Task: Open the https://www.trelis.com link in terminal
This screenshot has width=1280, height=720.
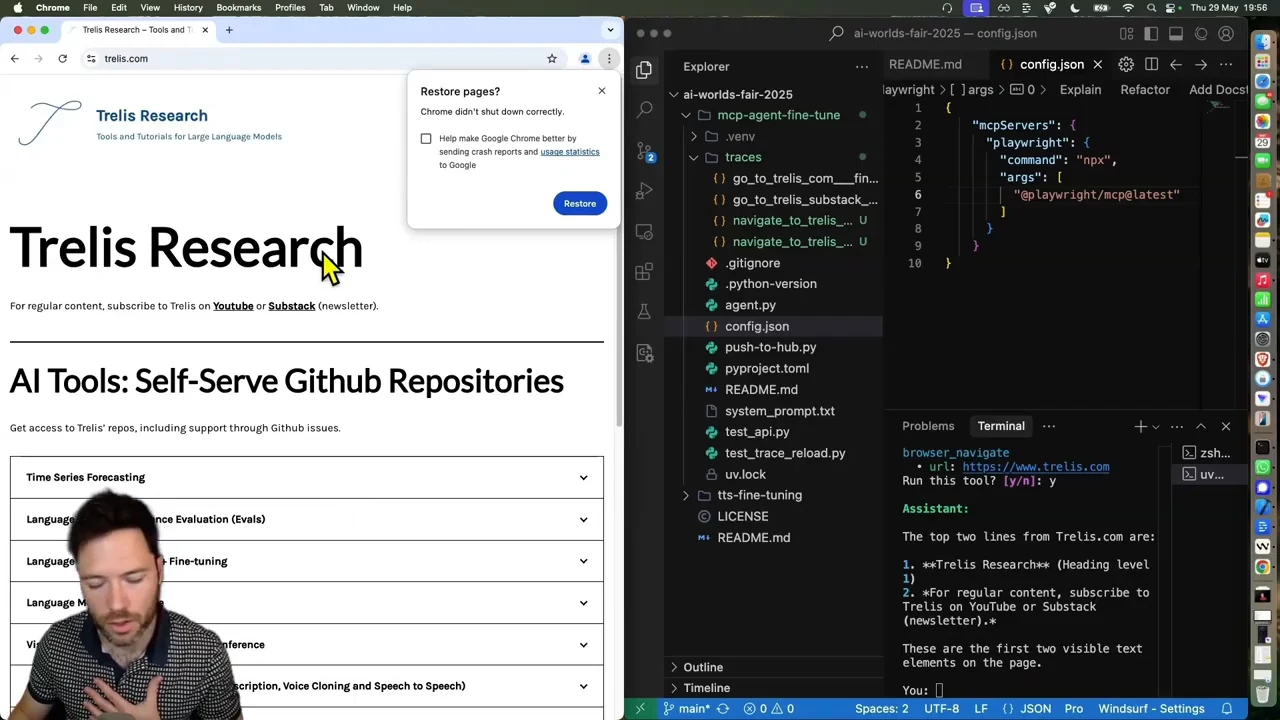Action: pos(1035,467)
